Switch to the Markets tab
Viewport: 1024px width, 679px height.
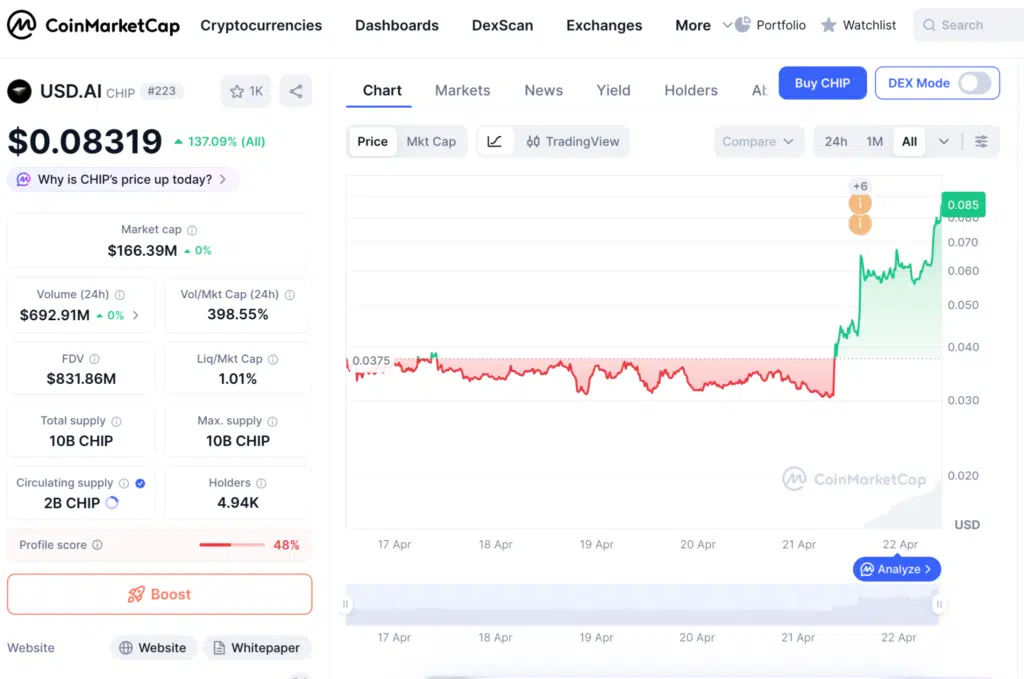pos(462,90)
